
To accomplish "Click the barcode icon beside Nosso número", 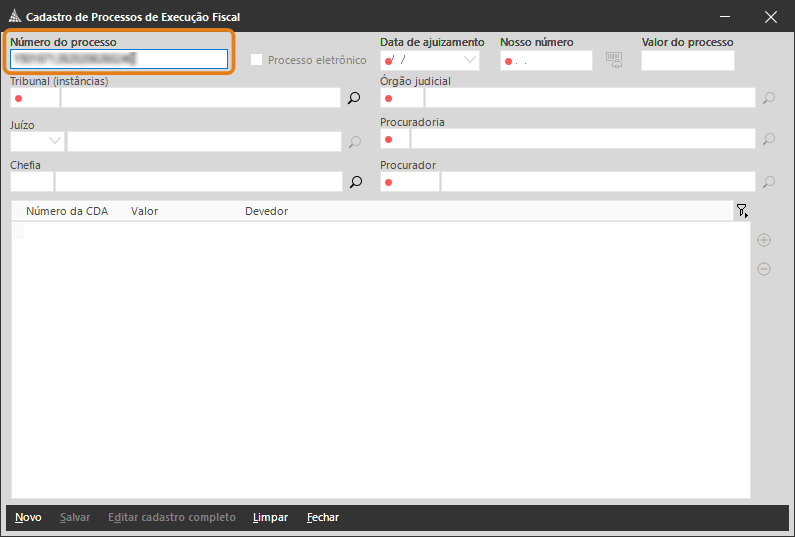I will click(x=614, y=60).
